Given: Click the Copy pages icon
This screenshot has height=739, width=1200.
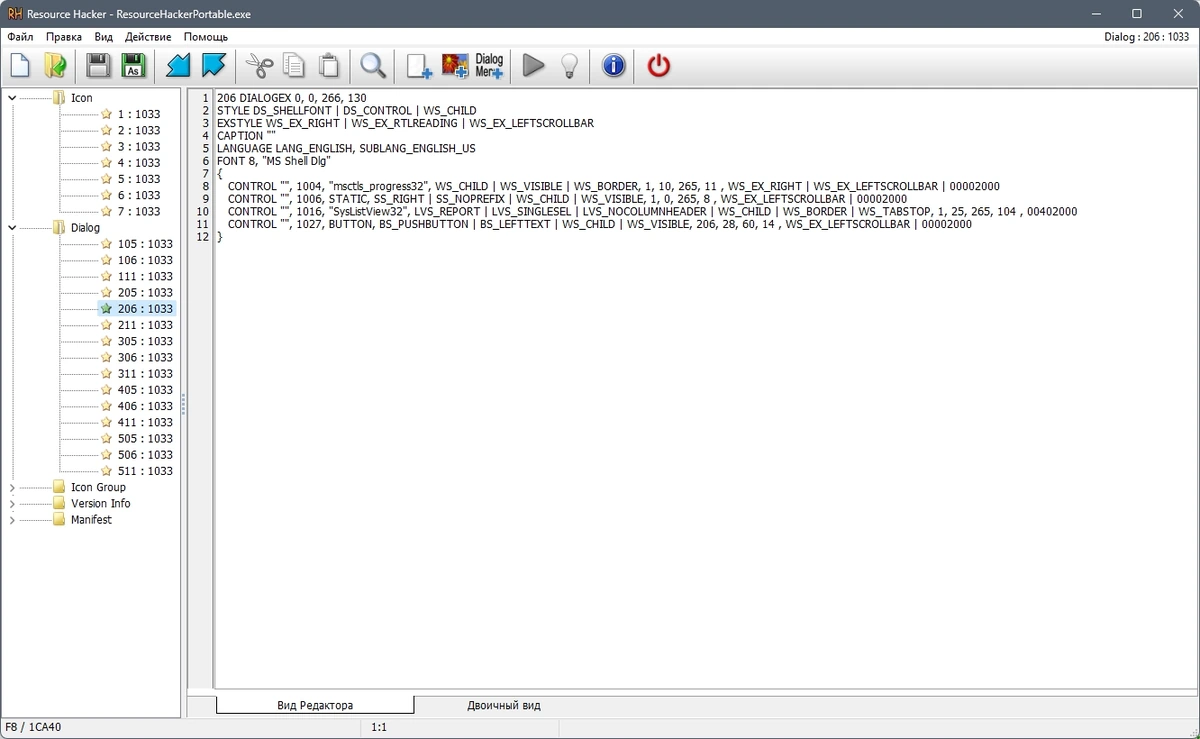Looking at the screenshot, I should click(x=294, y=66).
